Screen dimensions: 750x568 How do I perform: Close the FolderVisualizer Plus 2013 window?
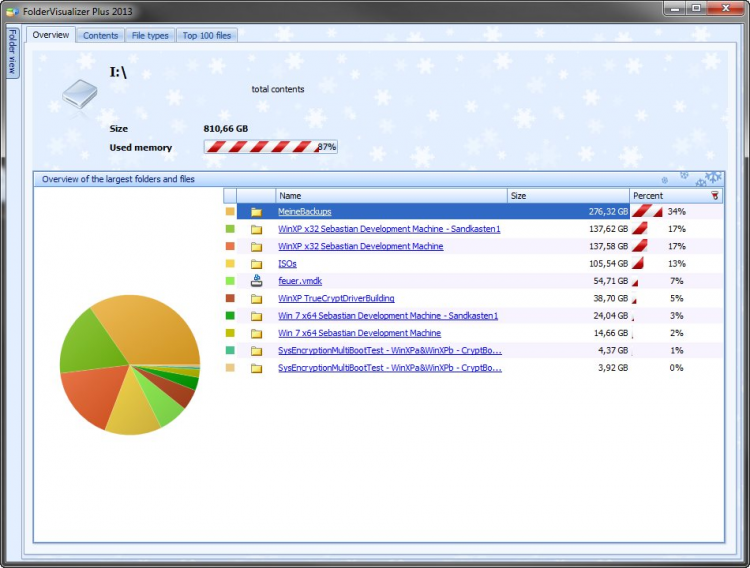click(725, 8)
